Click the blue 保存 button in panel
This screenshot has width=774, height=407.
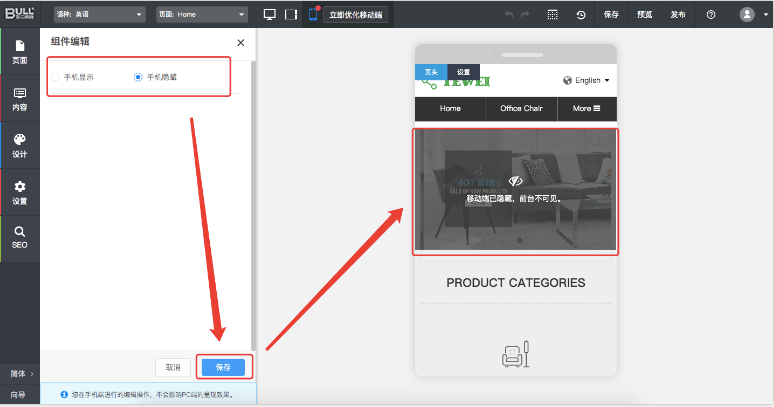tap(223, 367)
